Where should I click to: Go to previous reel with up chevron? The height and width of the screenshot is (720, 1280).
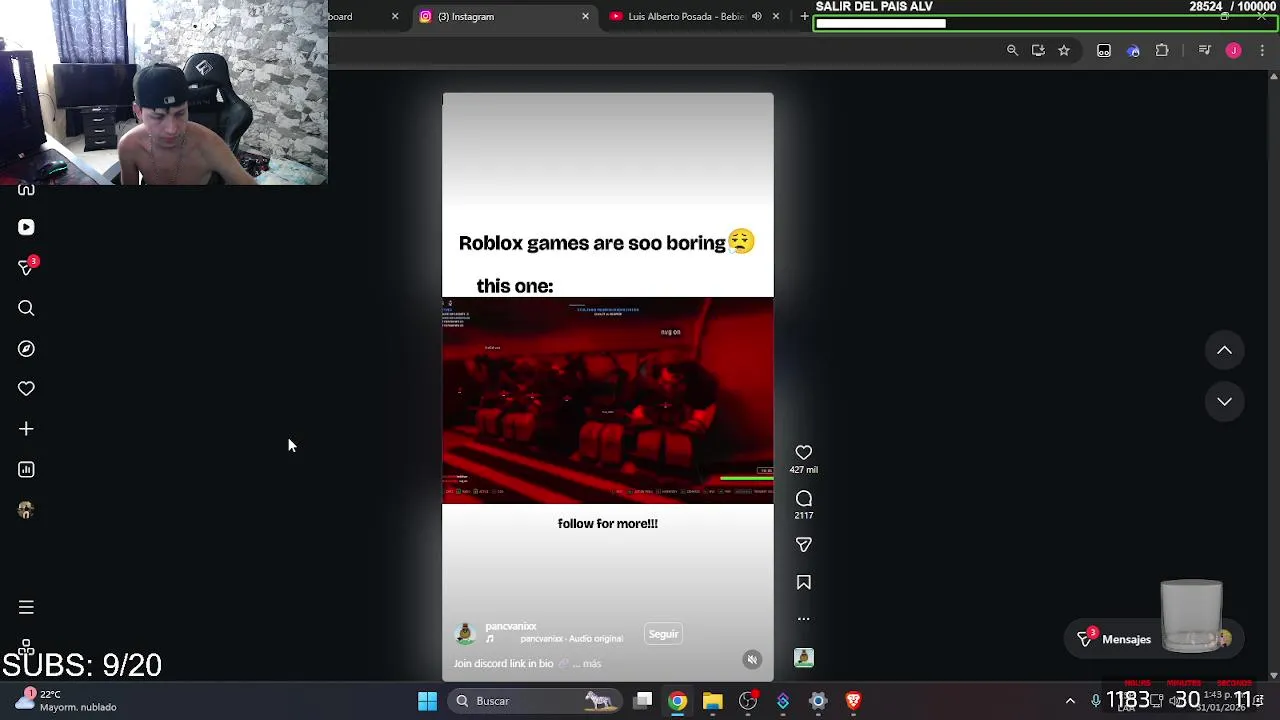[1224, 350]
